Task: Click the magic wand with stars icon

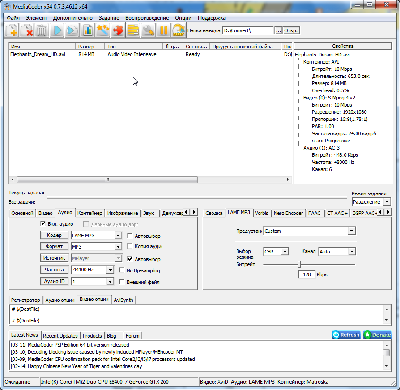Action: [103, 30]
